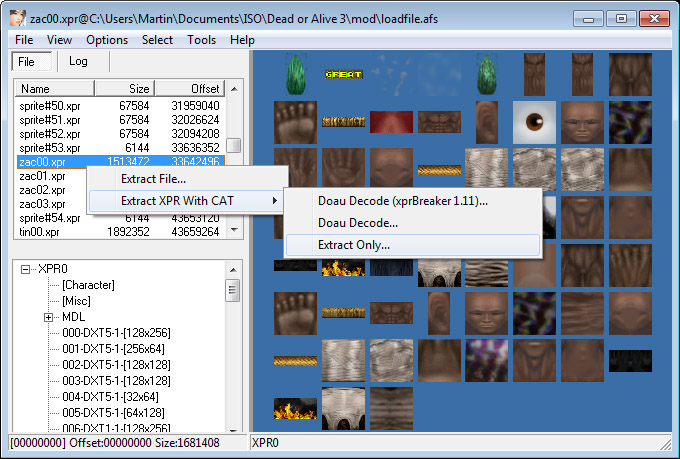Open the Select menu

pyautogui.click(x=157, y=40)
